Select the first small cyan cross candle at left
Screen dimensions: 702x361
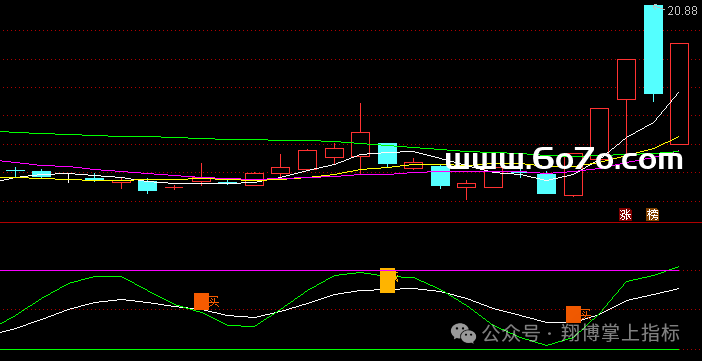pyautogui.click(x=15, y=172)
